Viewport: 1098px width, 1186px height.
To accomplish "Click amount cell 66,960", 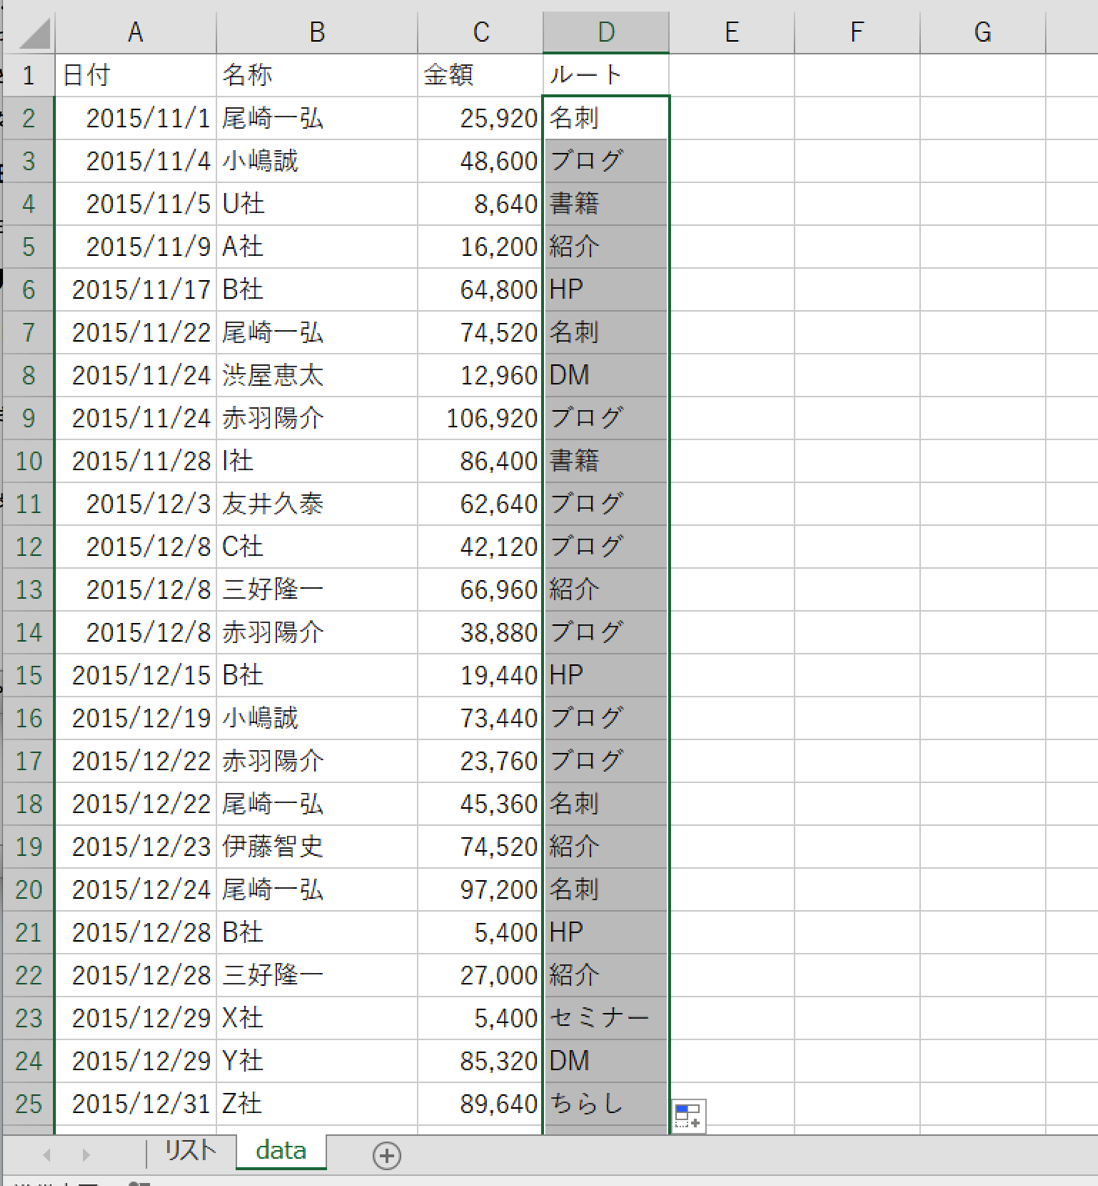I will (480, 590).
